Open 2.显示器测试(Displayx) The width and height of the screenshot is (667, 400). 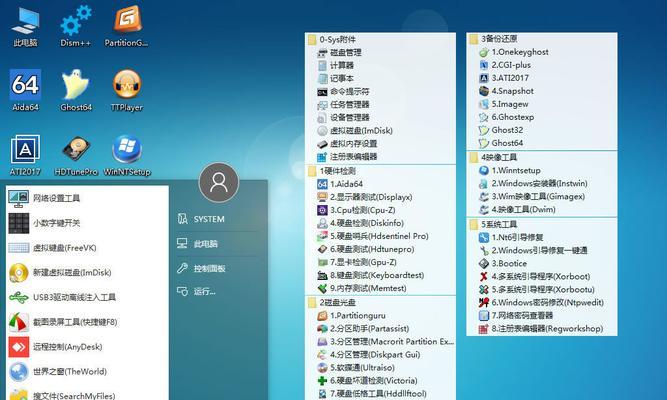coord(380,197)
